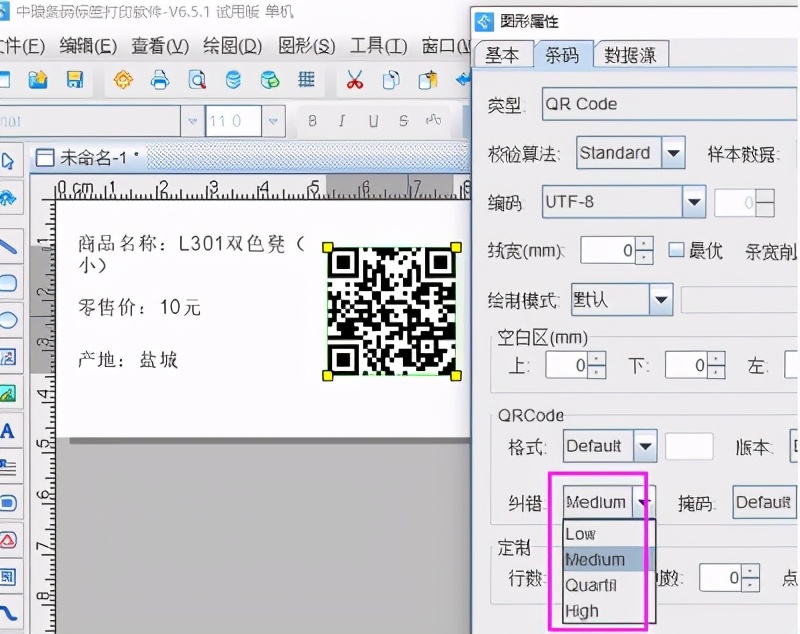Image resolution: width=800 pixels, height=634 pixels.
Task: Switch to the 基本 tab
Action: point(503,55)
